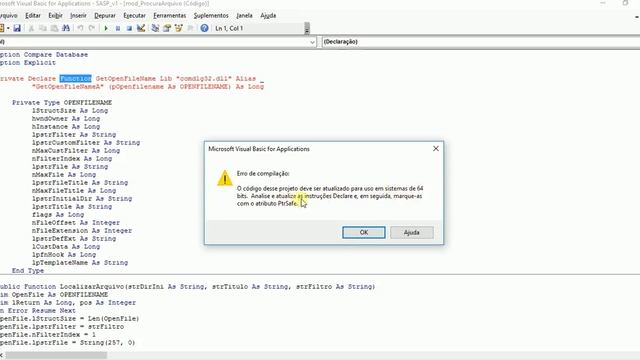Click the line 'lpstrFilter As String'
This screenshot has height=360, width=640.
pos(74,135)
